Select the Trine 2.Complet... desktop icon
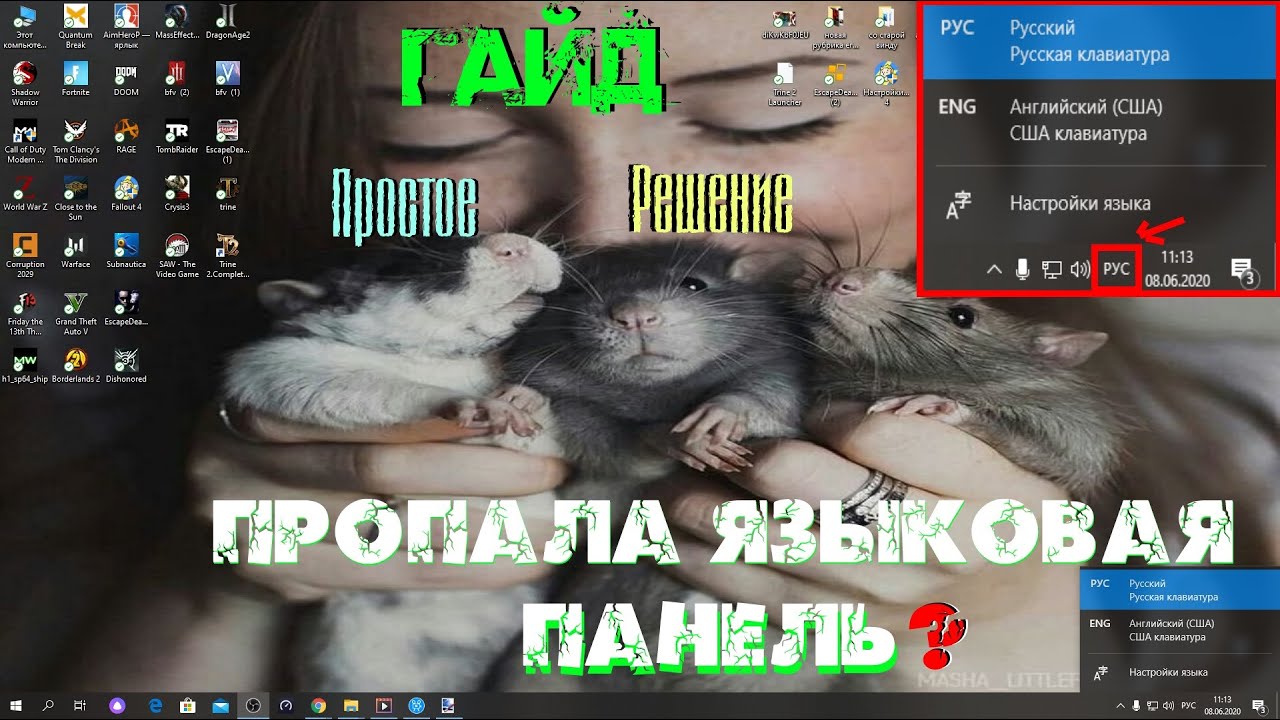This screenshot has width=1280, height=720. point(228,256)
